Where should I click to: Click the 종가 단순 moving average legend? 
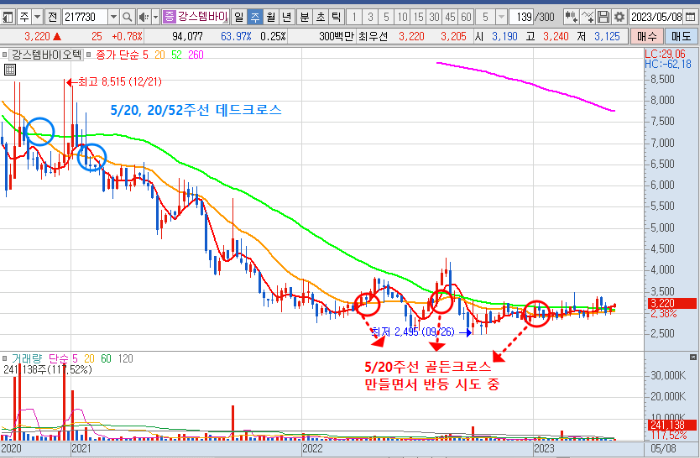coord(117,55)
